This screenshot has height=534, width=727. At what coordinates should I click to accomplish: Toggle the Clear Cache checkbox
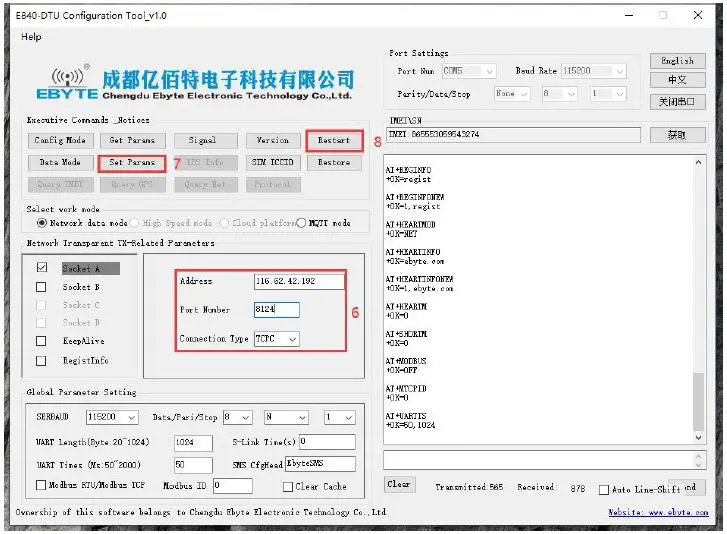[x=288, y=487]
